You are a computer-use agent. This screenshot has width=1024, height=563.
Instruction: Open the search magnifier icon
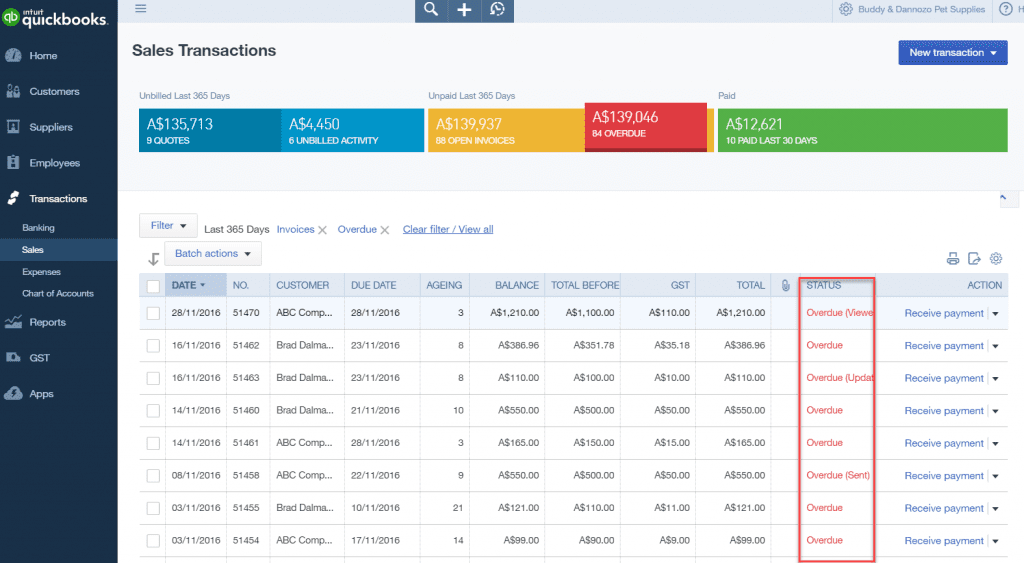point(431,9)
